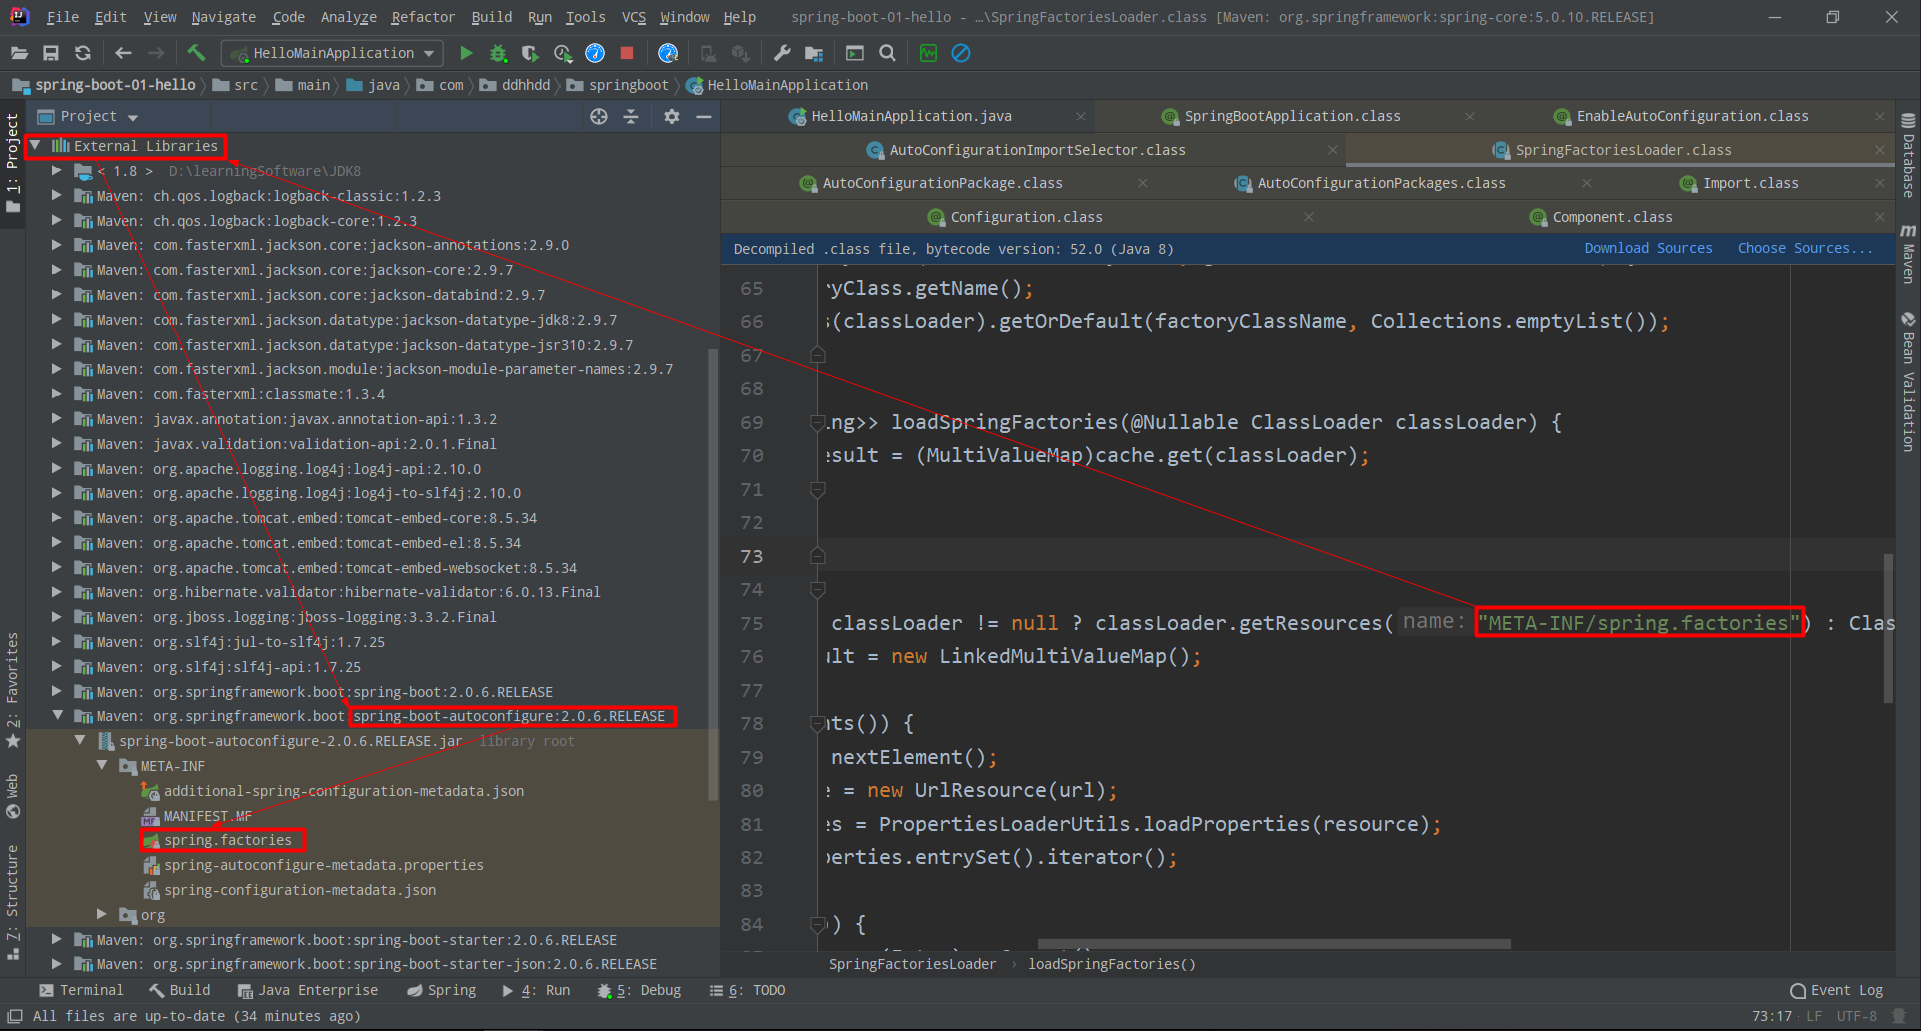Click the Choose Sources... link
Screen dimensions: 1921x1031
point(1805,248)
